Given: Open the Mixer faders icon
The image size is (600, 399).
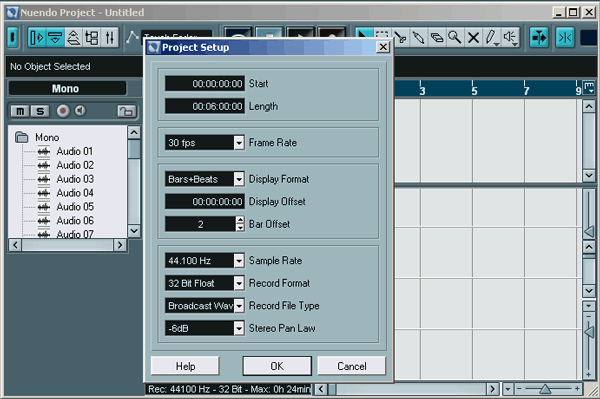Looking at the screenshot, I should pyautogui.click(x=110, y=38).
